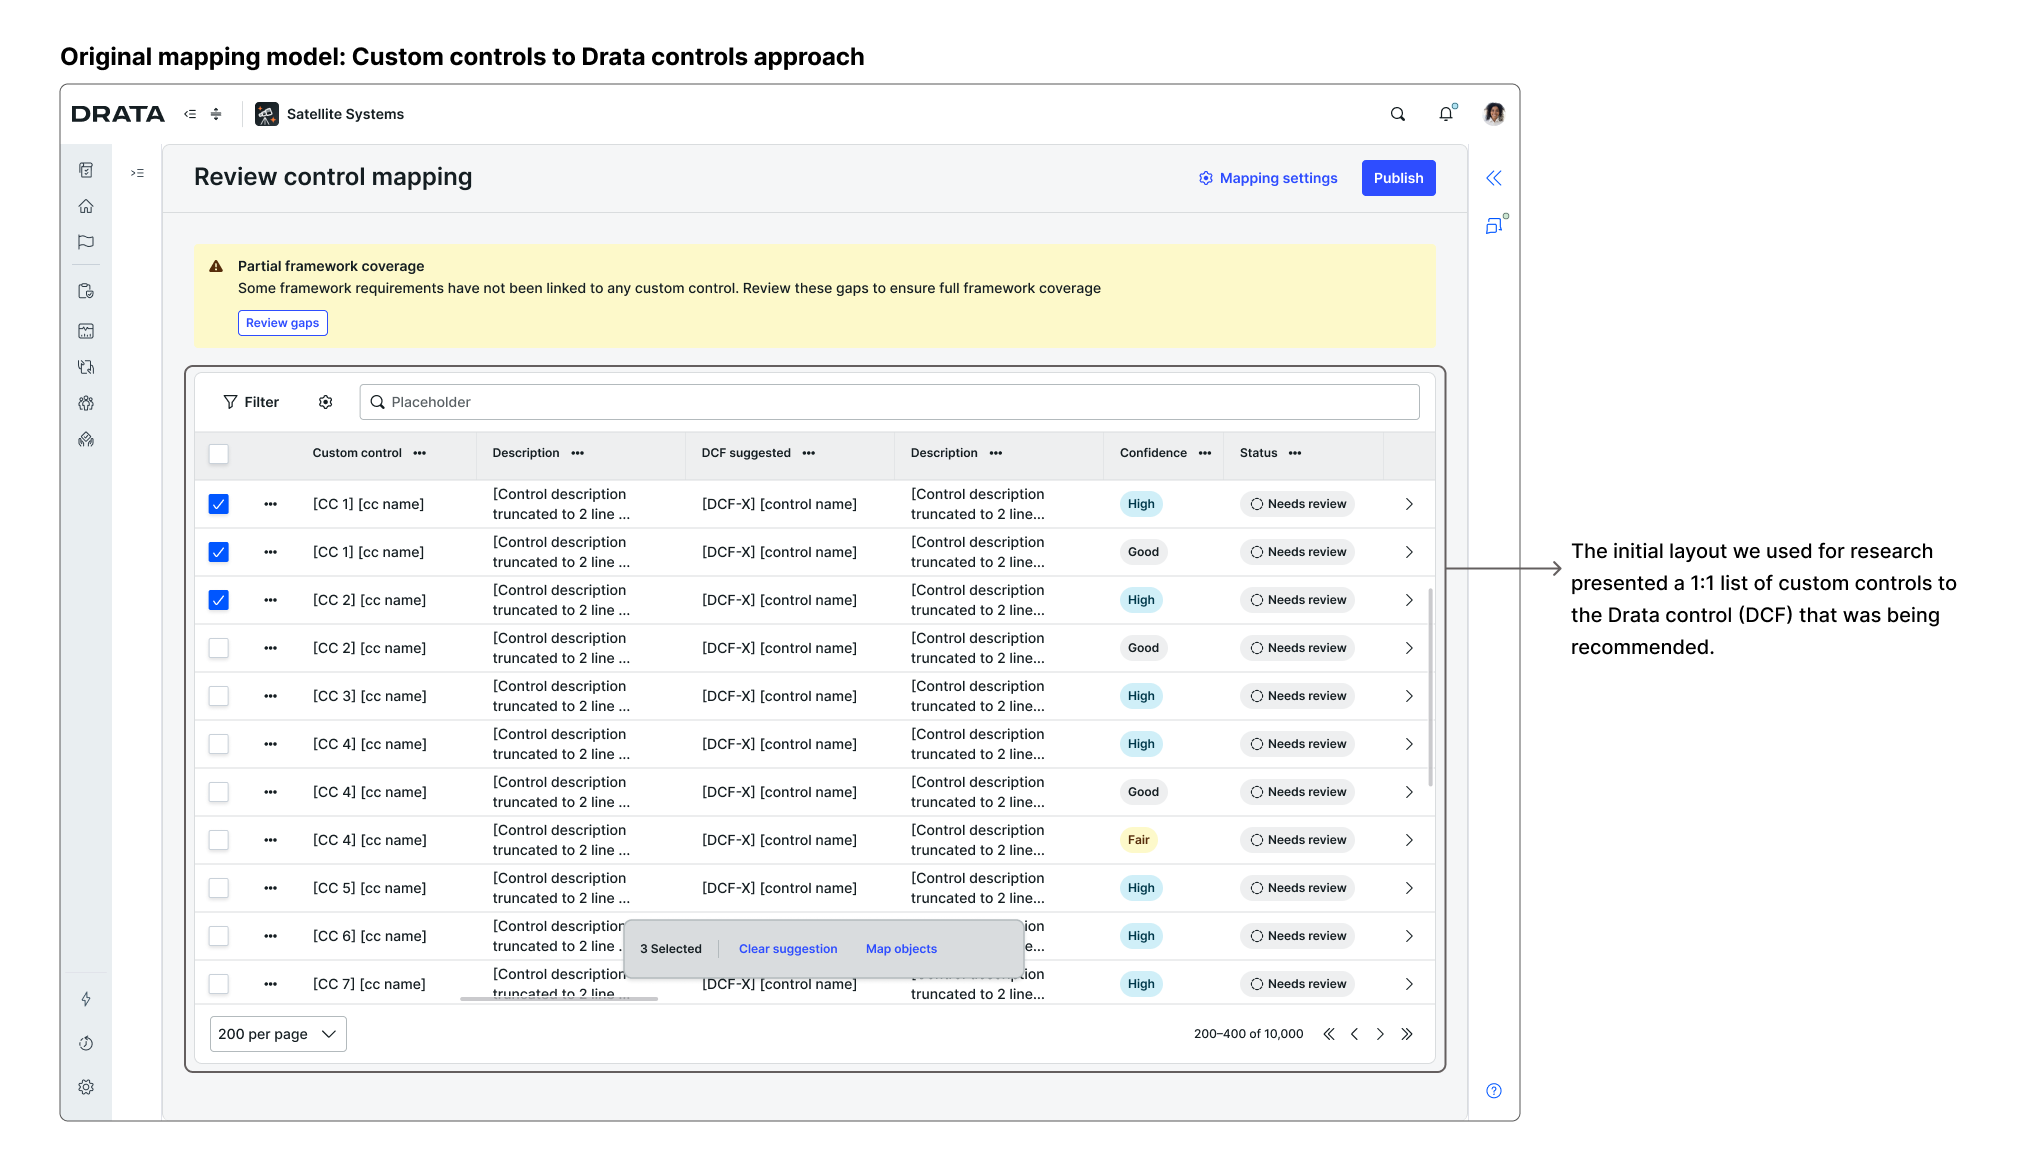Expand the Fair confidence row chevron
The height and width of the screenshot is (1161, 2029).
1409,840
